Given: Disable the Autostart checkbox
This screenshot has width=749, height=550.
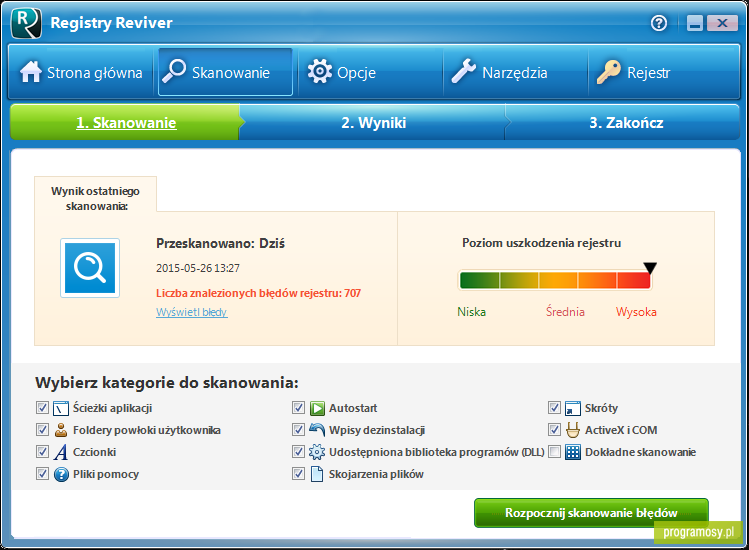Looking at the screenshot, I should tap(299, 408).
